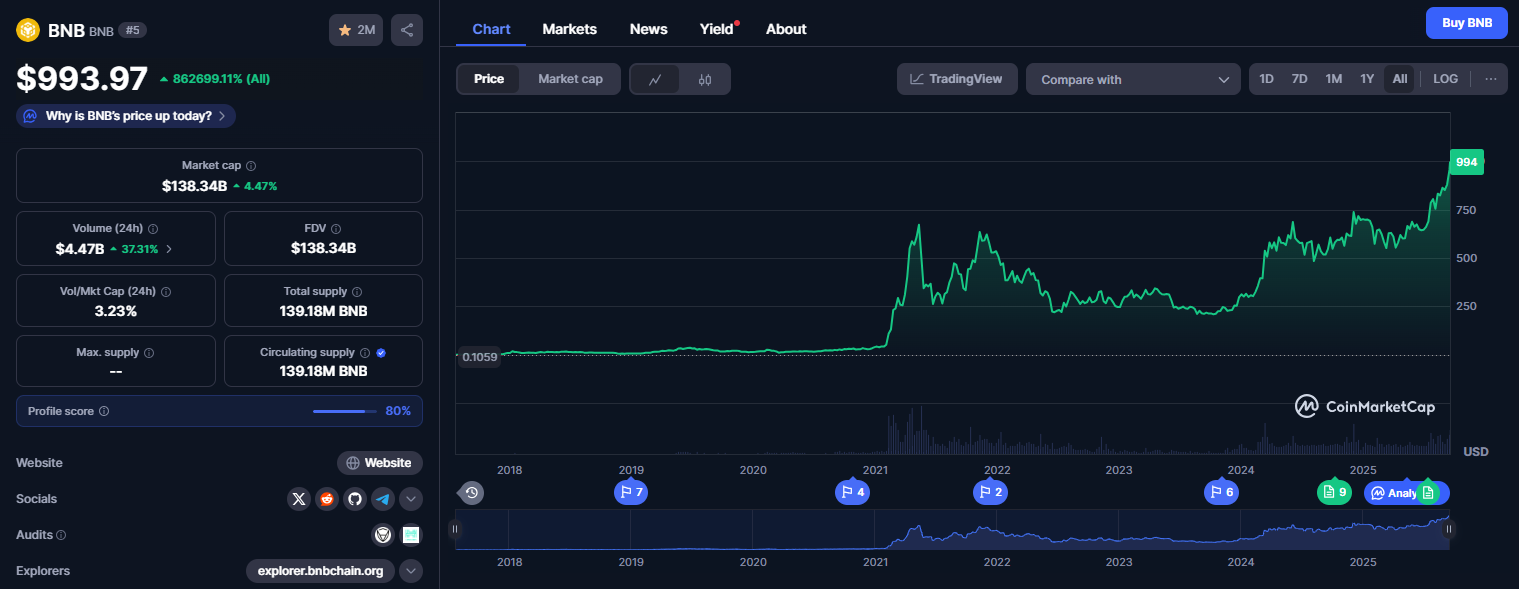Click the $138.34B market cap value
Image resolution: width=1519 pixels, height=589 pixels.
coord(194,186)
